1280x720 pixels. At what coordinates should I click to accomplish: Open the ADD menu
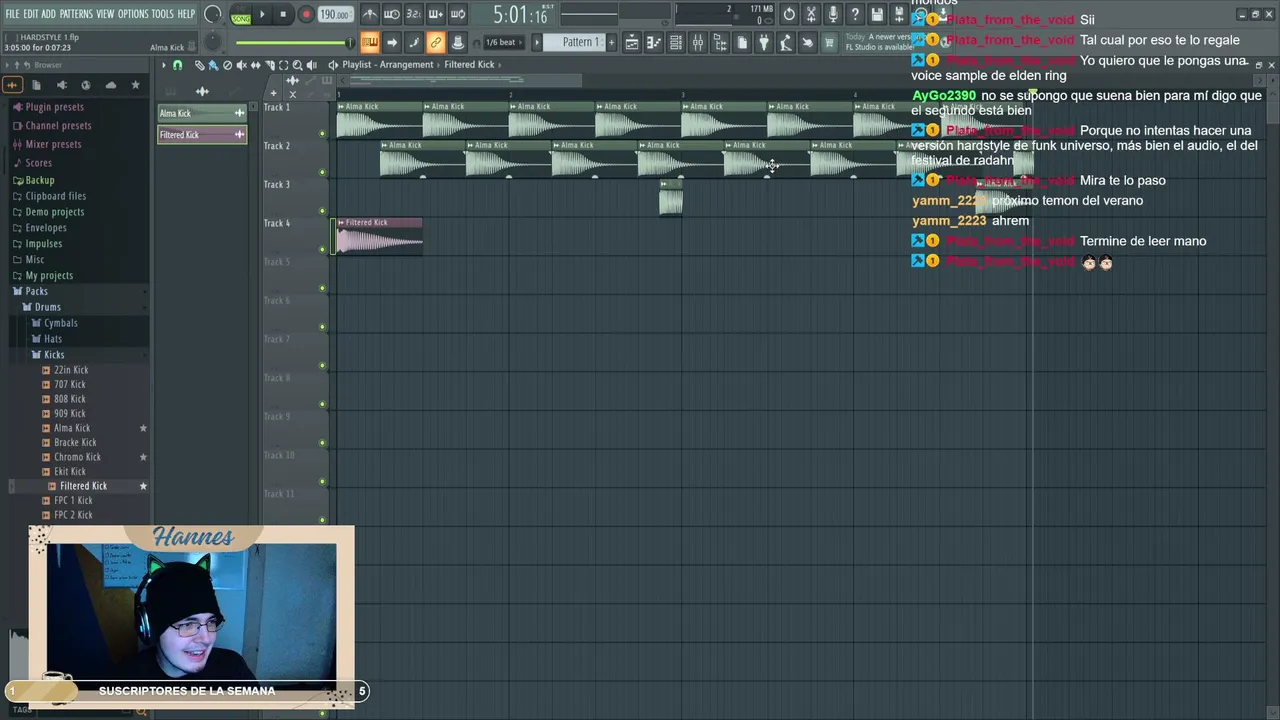[48, 14]
